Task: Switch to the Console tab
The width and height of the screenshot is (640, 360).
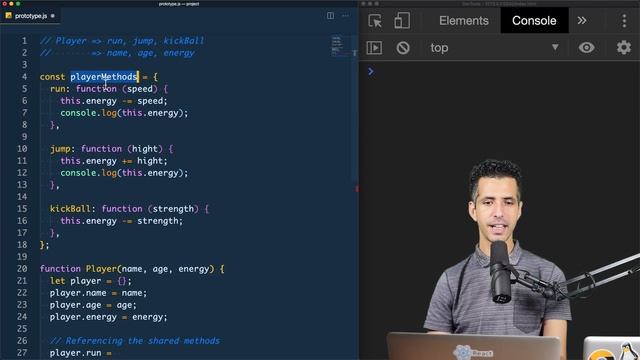Action: click(534, 20)
